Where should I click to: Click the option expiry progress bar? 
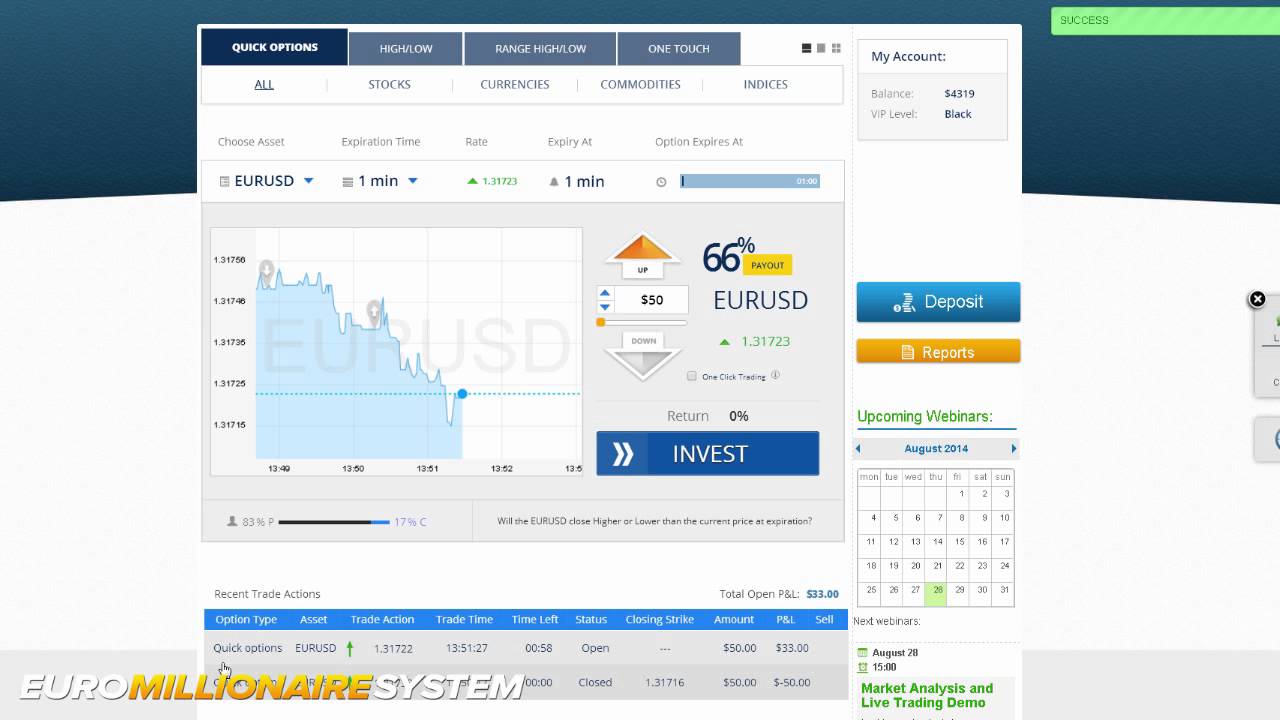pos(750,181)
